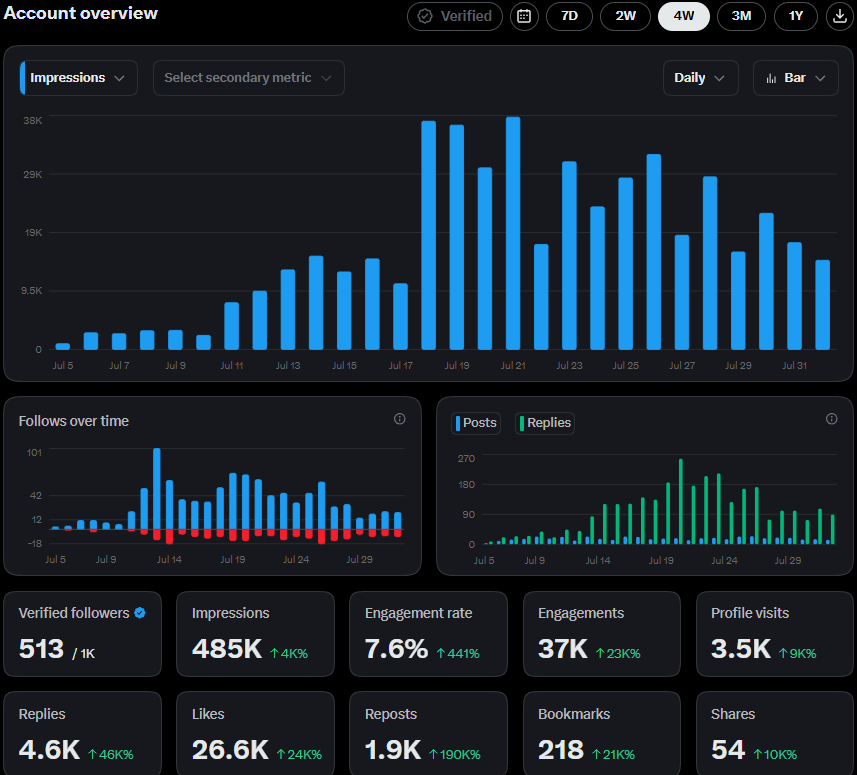
Task: Click the 9.5K y-axis label
Action: click(x=32, y=291)
